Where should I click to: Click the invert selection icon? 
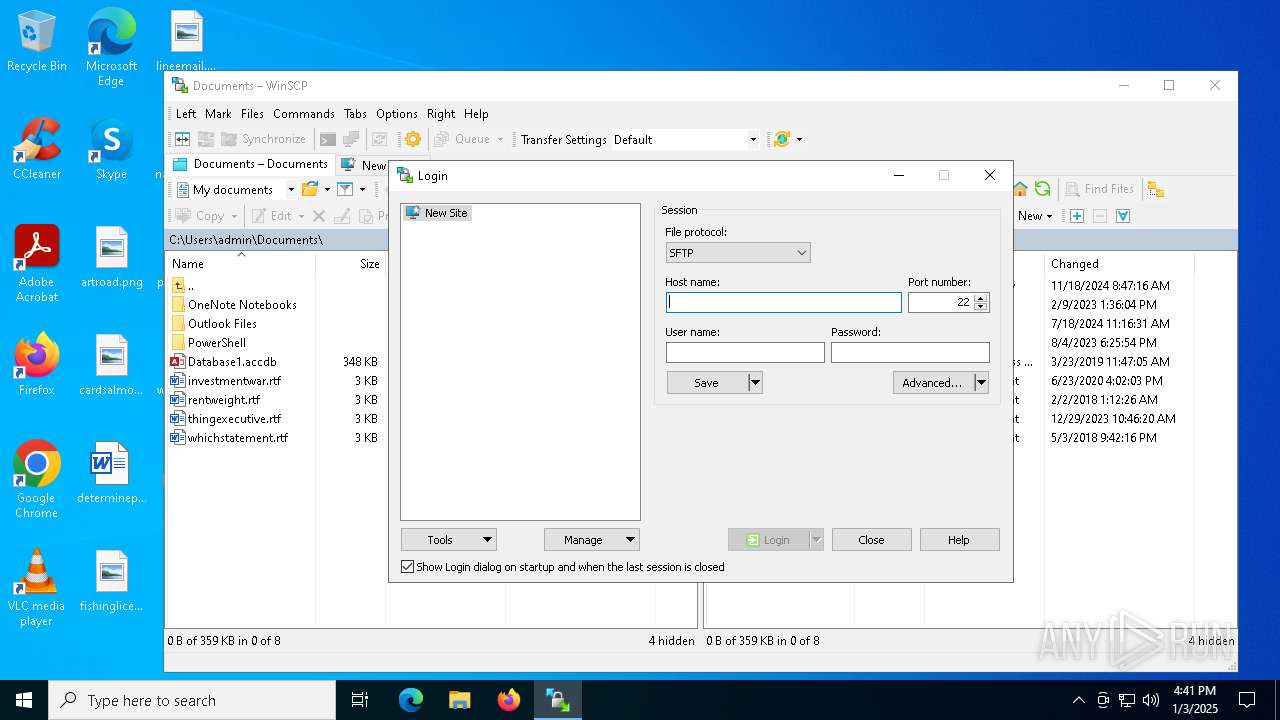(x=1123, y=215)
